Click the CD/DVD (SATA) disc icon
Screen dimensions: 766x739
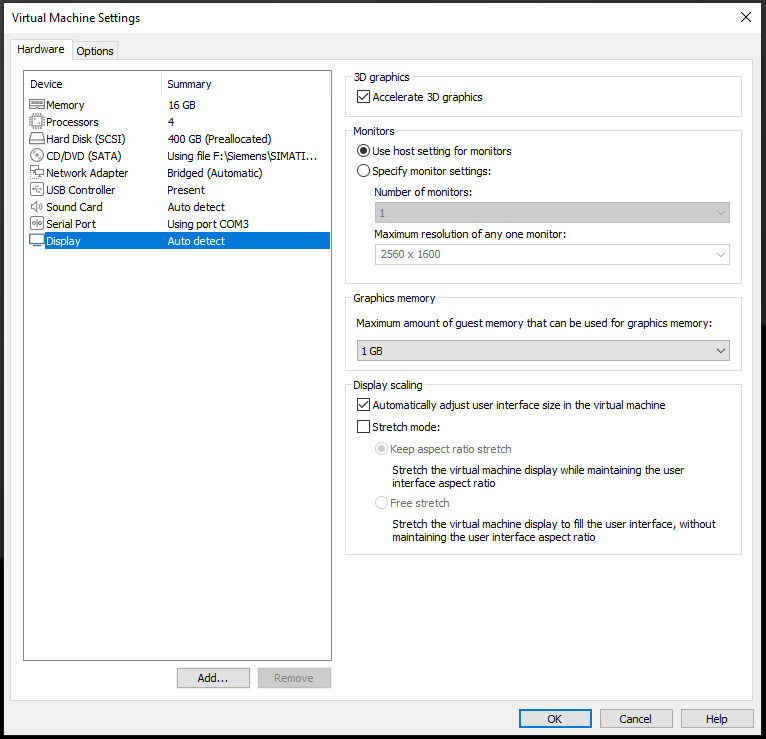(x=37, y=156)
